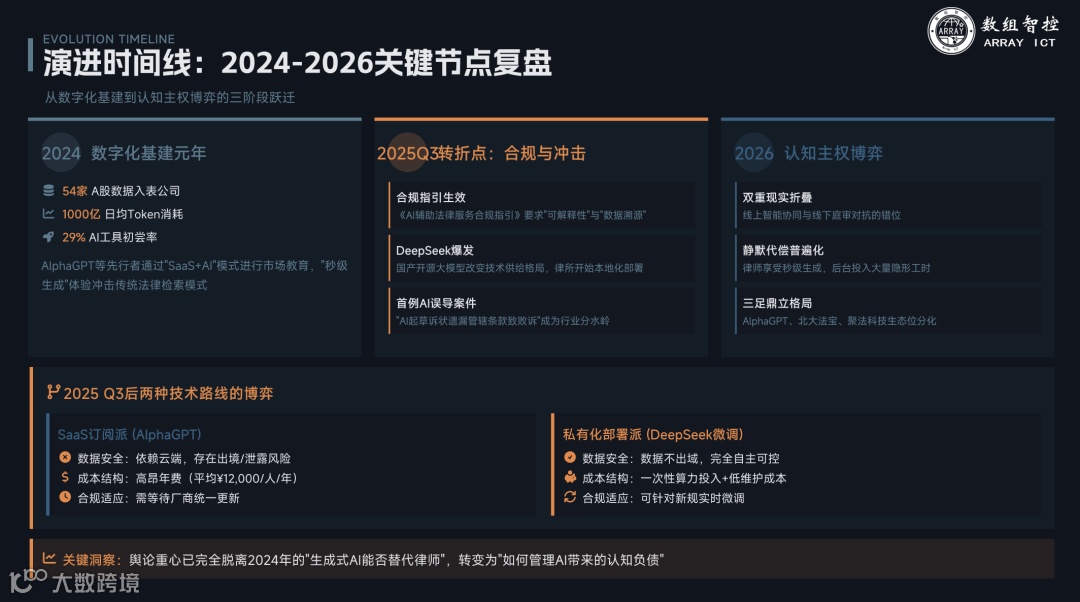Click subtitle 从数字化基建到认知主权博弈的三阶段跃迁

[x=169, y=98]
